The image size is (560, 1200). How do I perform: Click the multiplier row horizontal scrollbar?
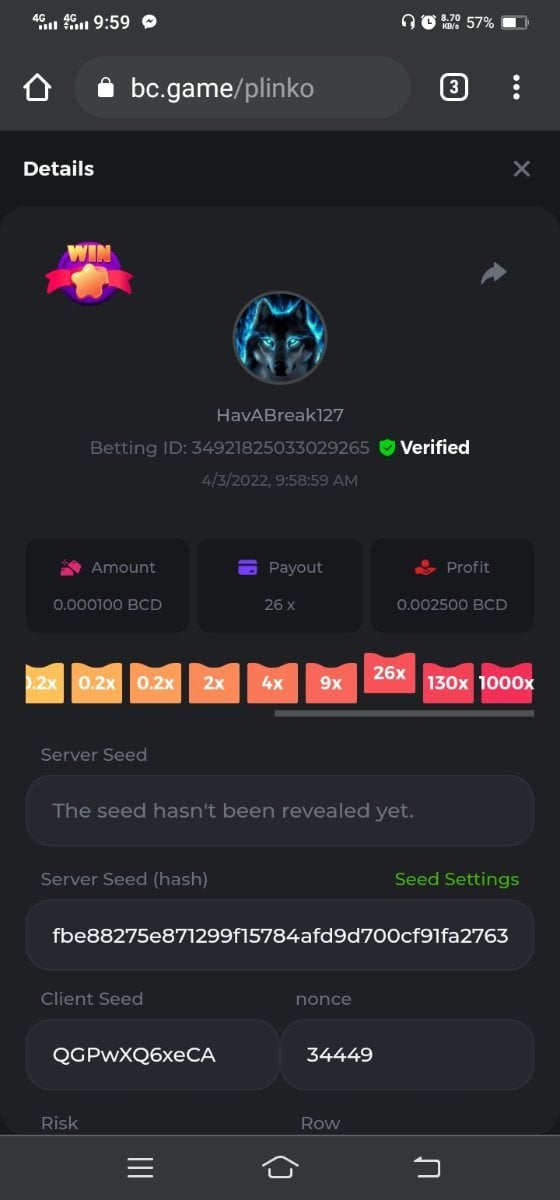pos(404,714)
